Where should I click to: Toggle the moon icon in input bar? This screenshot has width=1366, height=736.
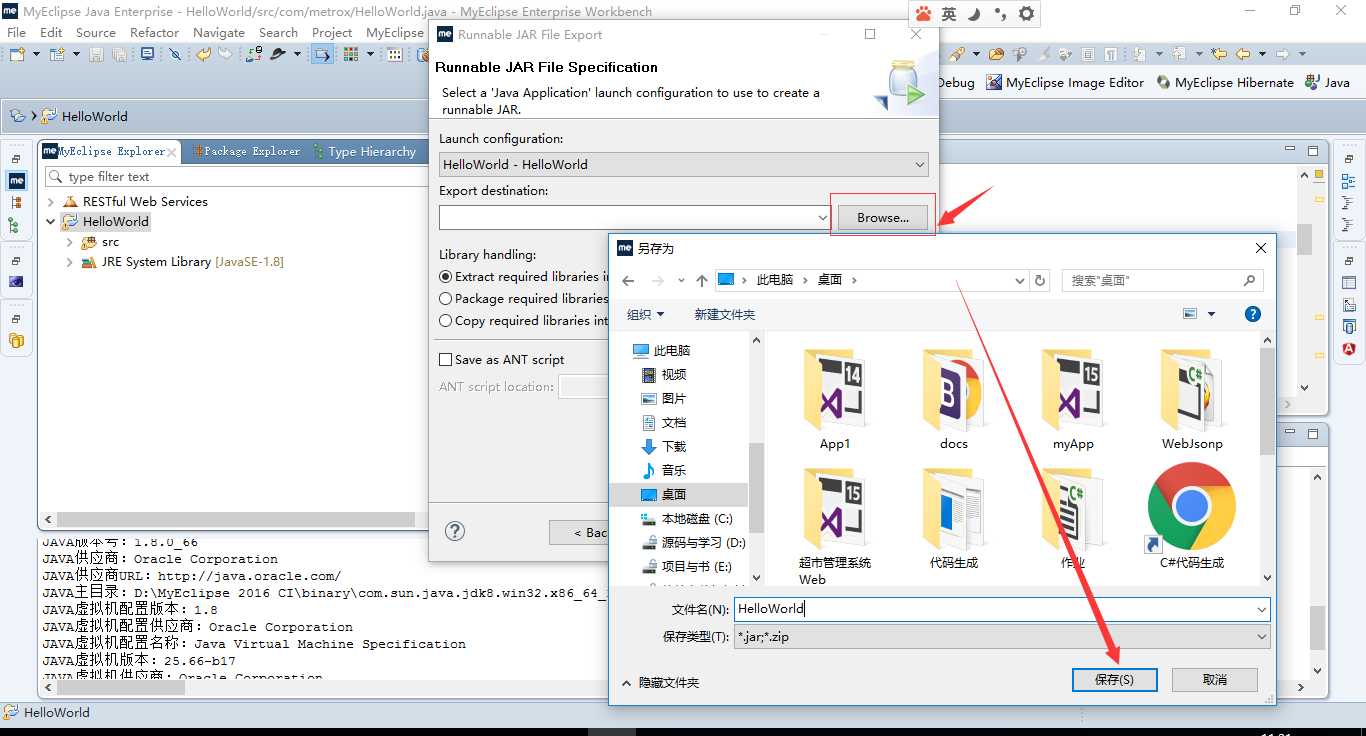point(974,14)
